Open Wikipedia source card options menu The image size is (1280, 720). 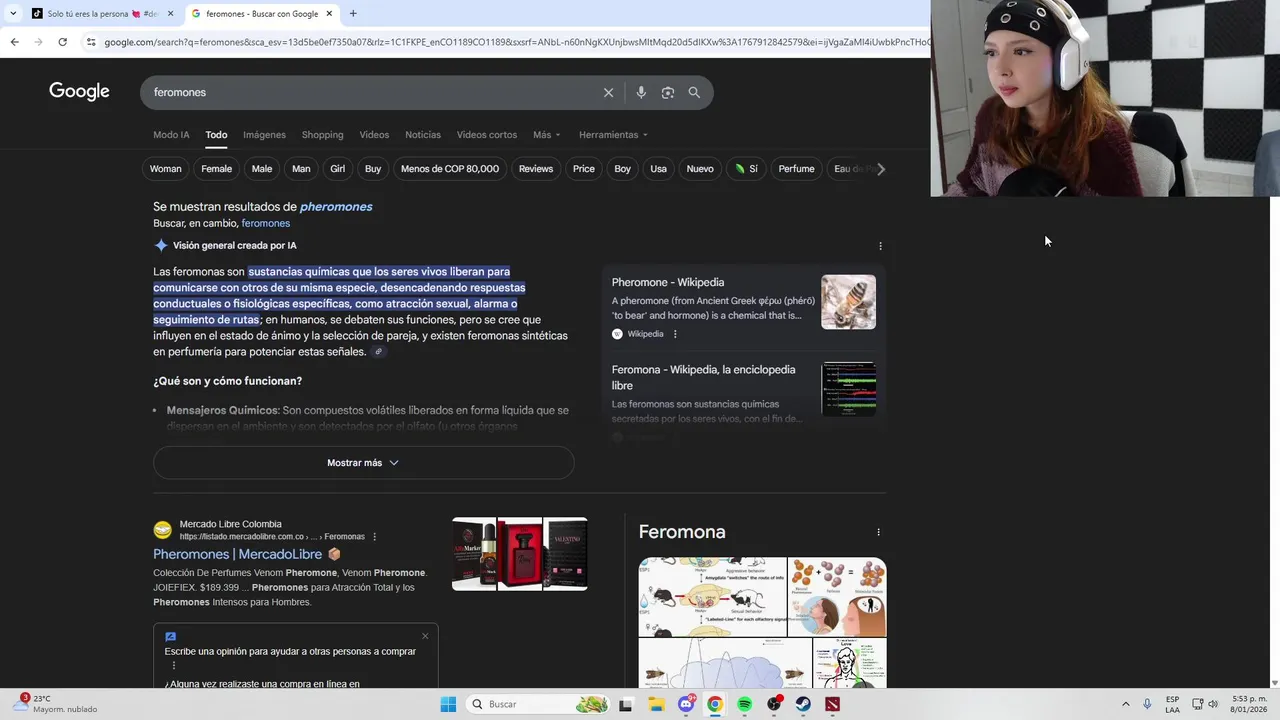pos(675,334)
